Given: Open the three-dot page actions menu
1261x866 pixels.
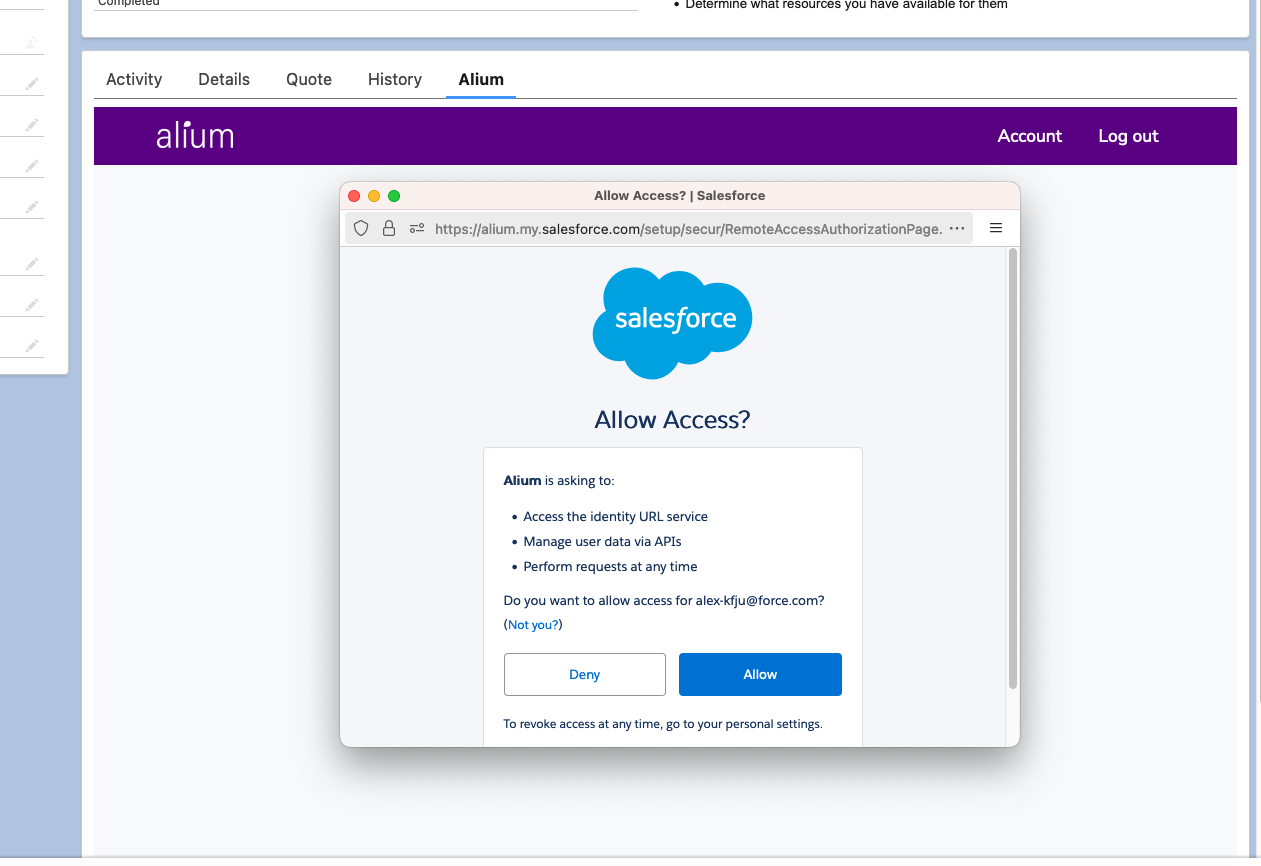Looking at the screenshot, I should click(x=957, y=228).
